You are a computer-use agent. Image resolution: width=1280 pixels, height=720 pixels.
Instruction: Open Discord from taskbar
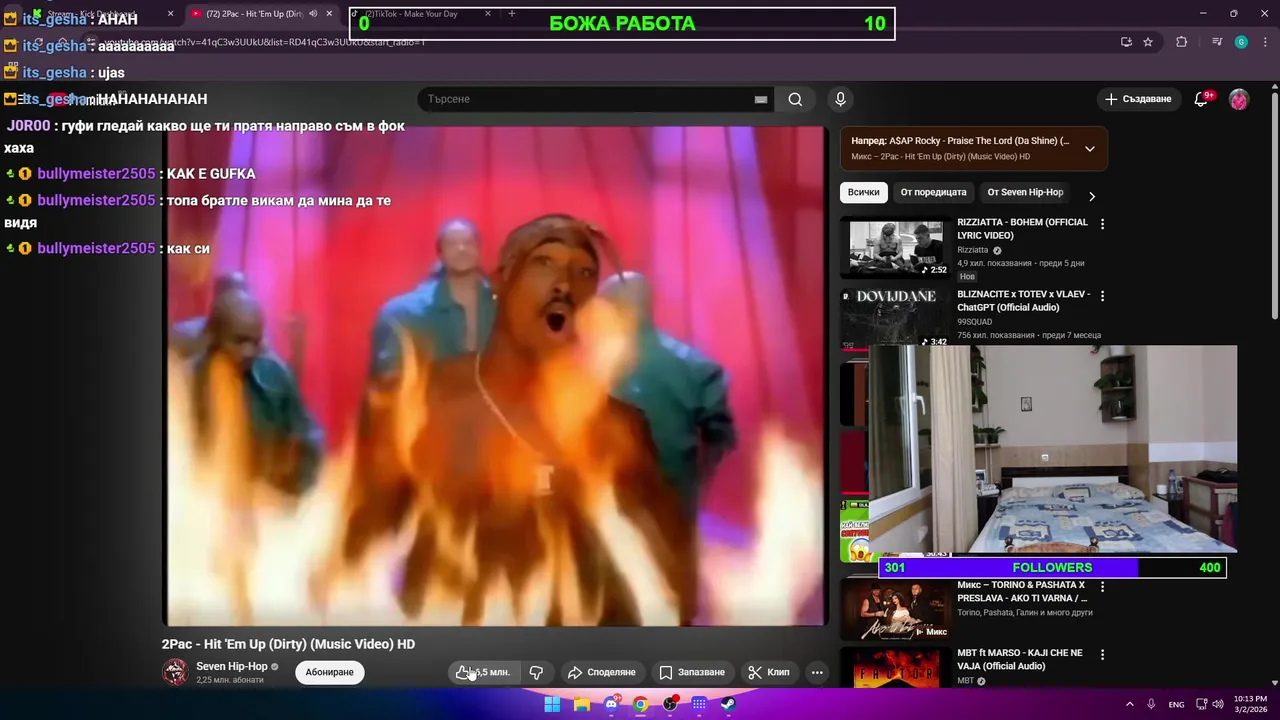click(611, 704)
